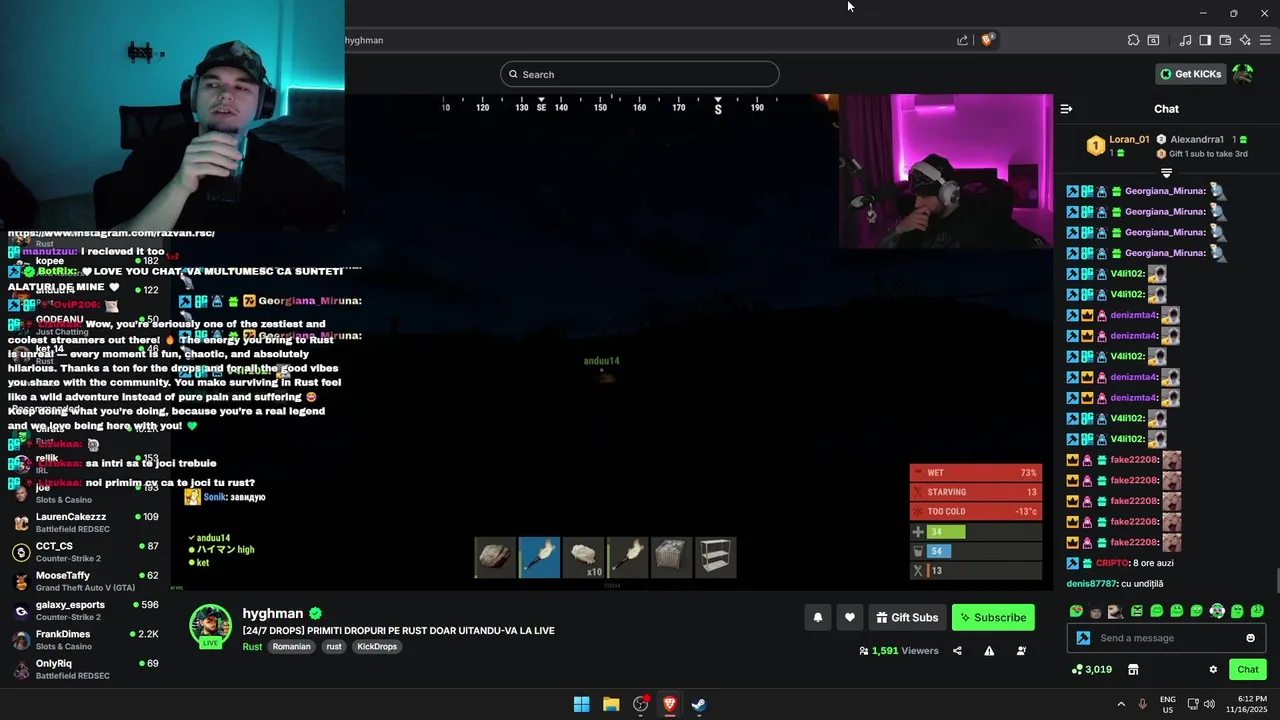Click the gavel badge icon in message box
Screen dimensions: 1280x720
1083,638
